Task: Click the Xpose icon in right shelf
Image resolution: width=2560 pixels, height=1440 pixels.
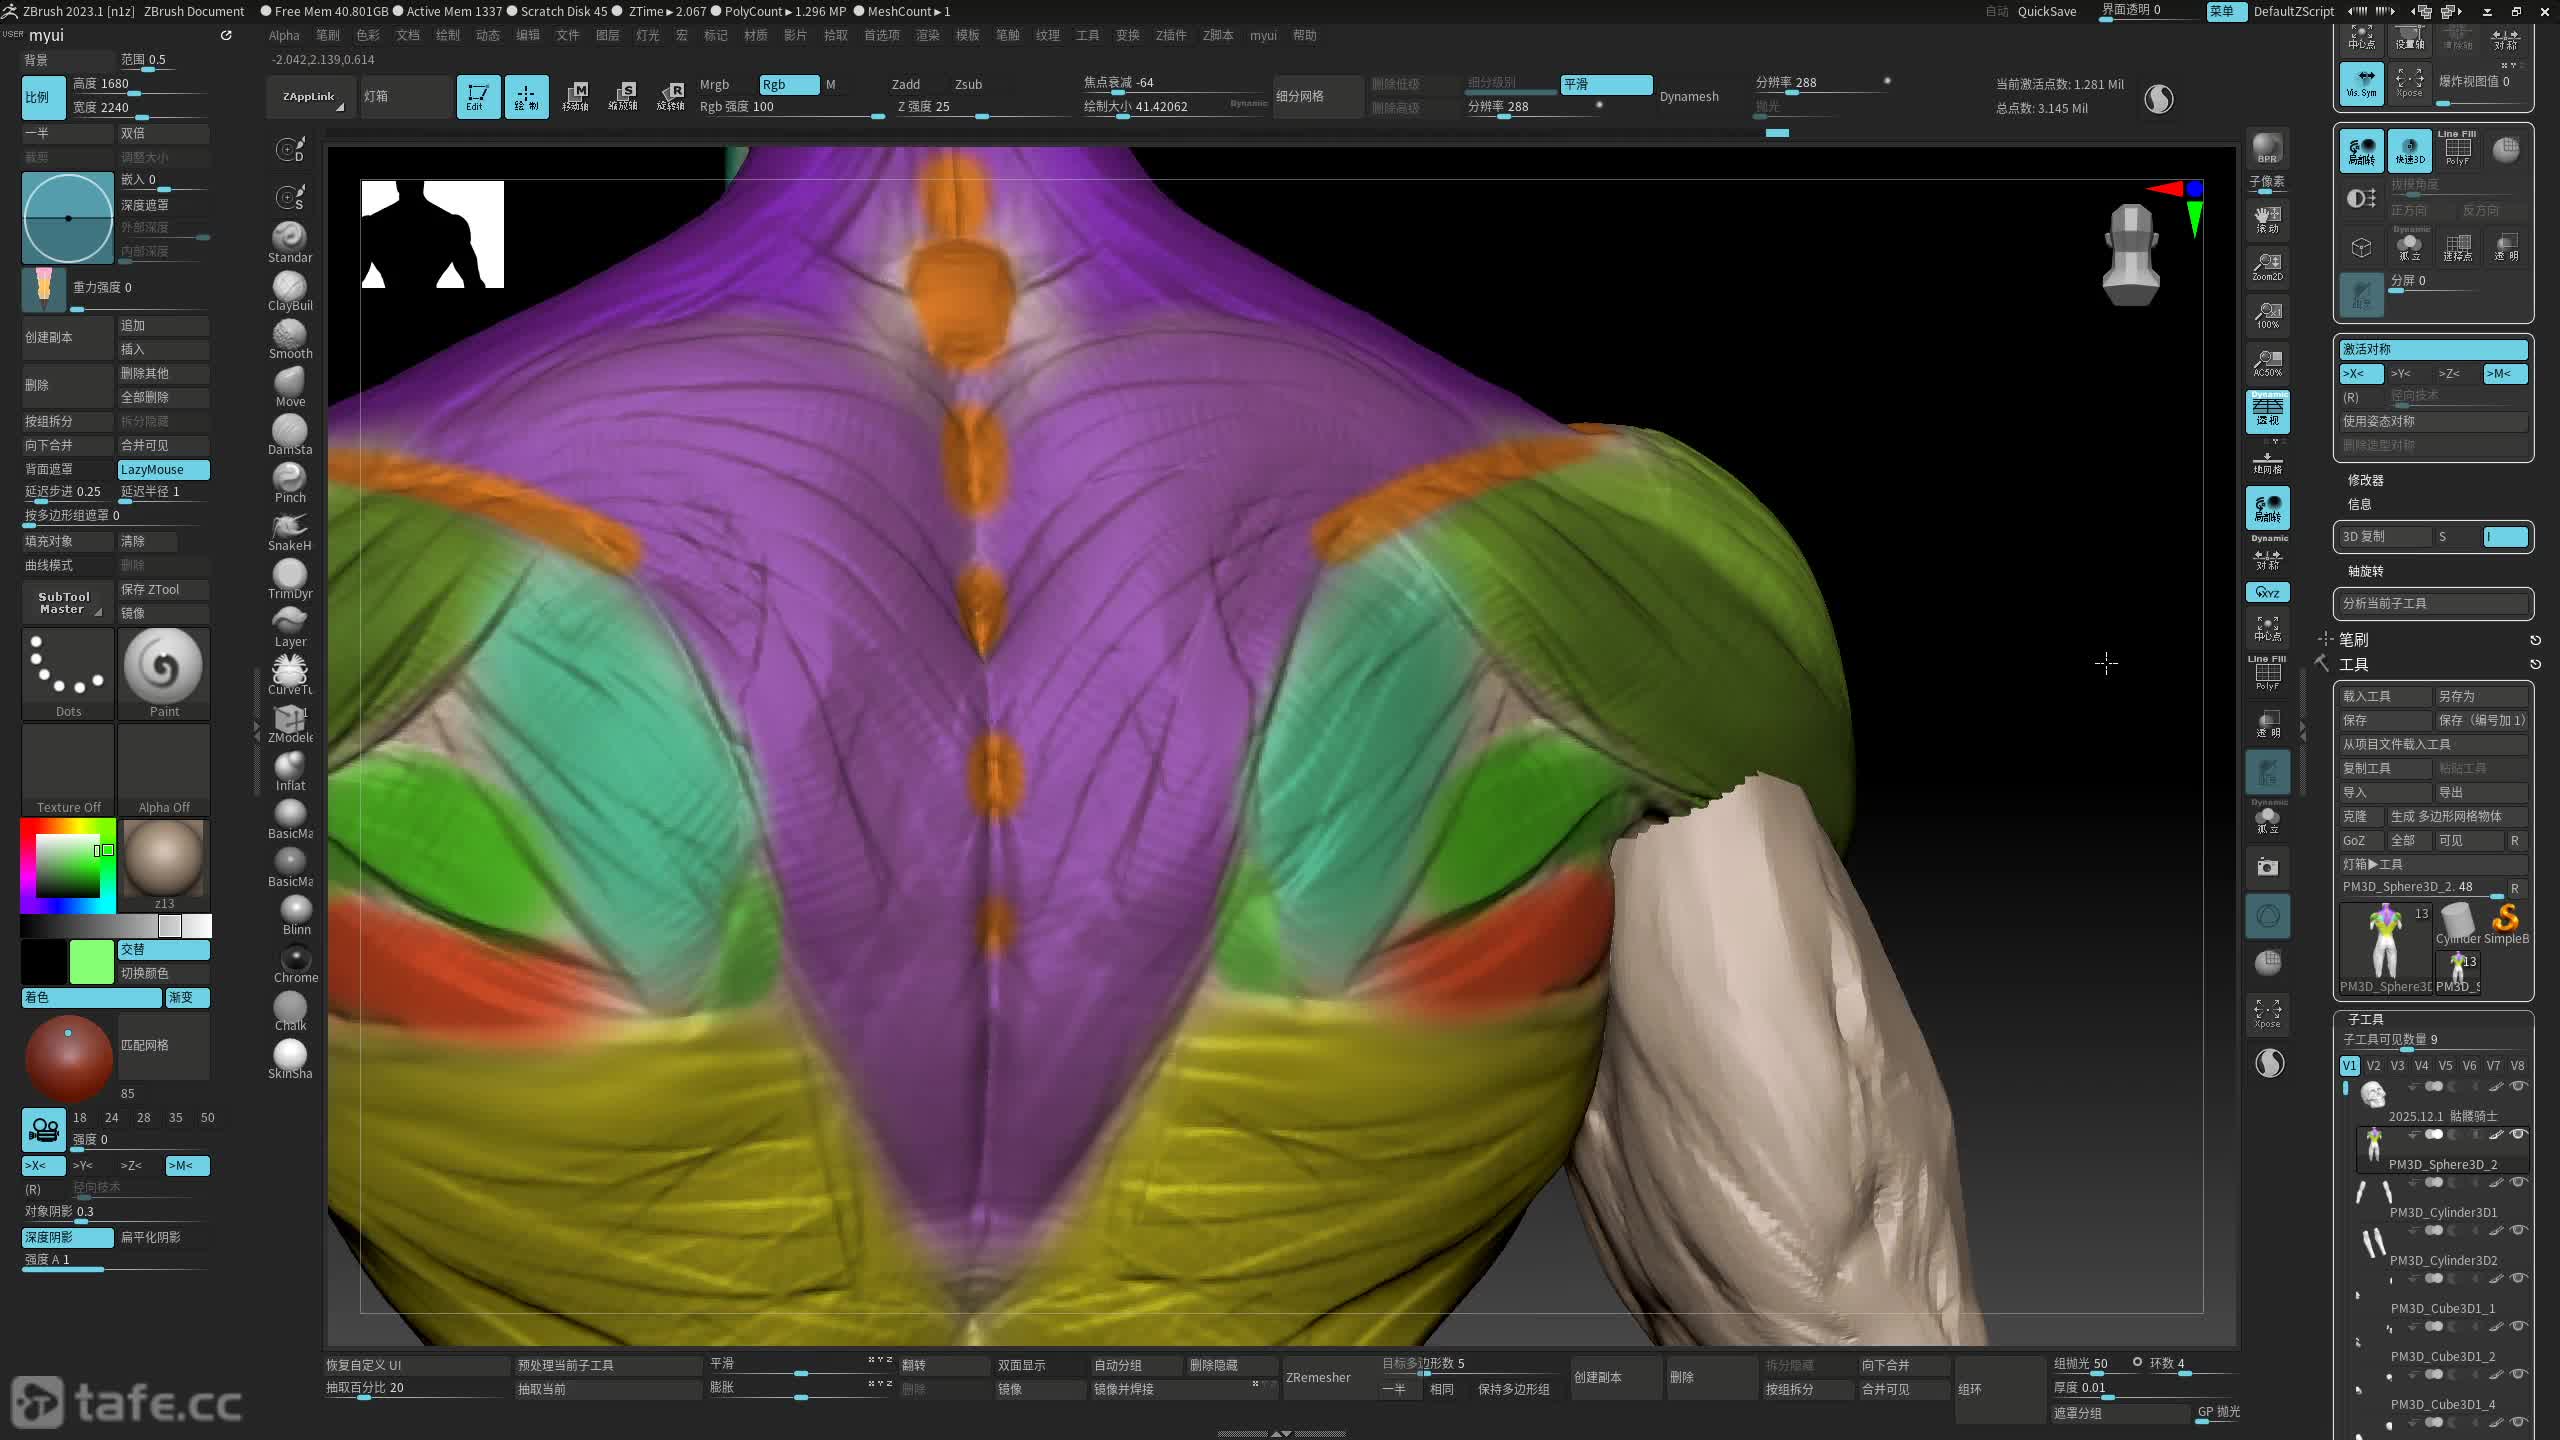Action: [2267, 1012]
